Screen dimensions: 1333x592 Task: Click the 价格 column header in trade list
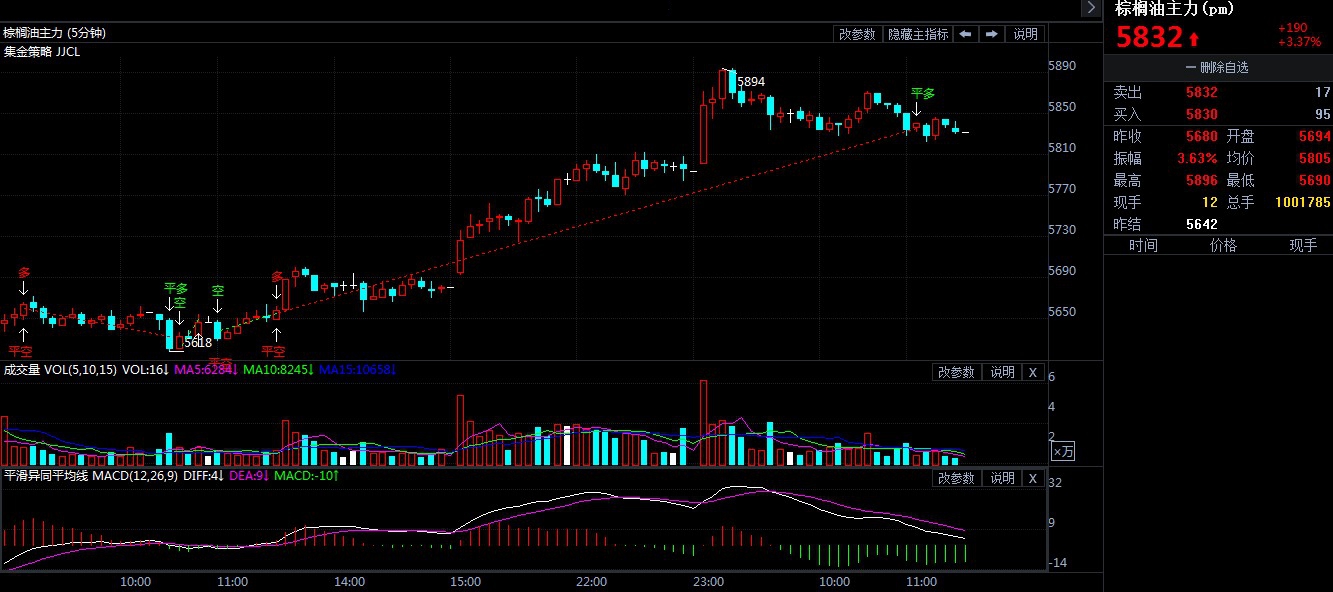[1223, 246]
